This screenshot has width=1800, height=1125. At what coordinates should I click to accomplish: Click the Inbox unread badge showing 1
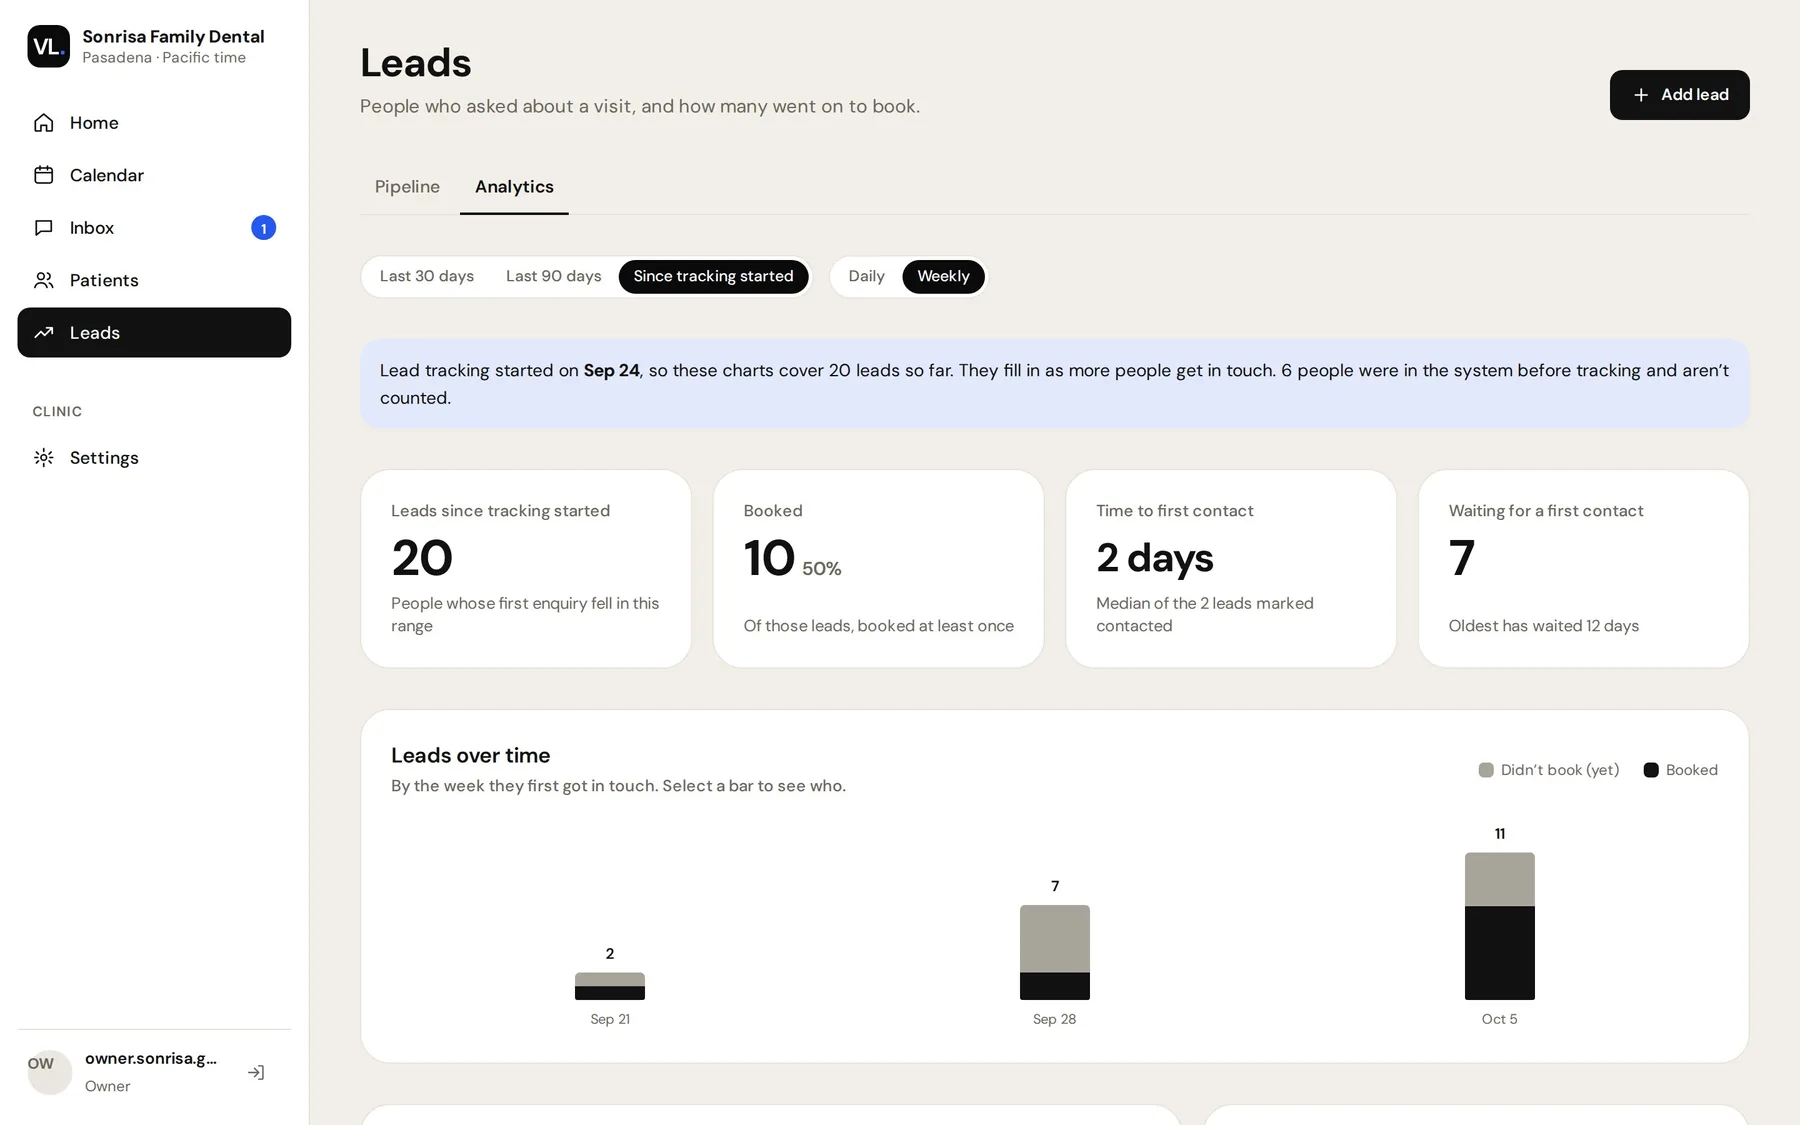point(263,228)
